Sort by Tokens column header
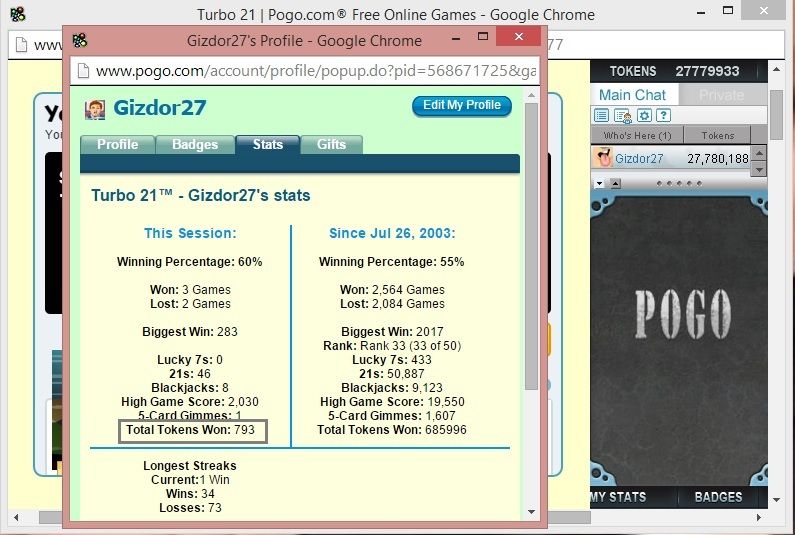The height and width of the screenshot is (535, 795). [x=717, y=135]
